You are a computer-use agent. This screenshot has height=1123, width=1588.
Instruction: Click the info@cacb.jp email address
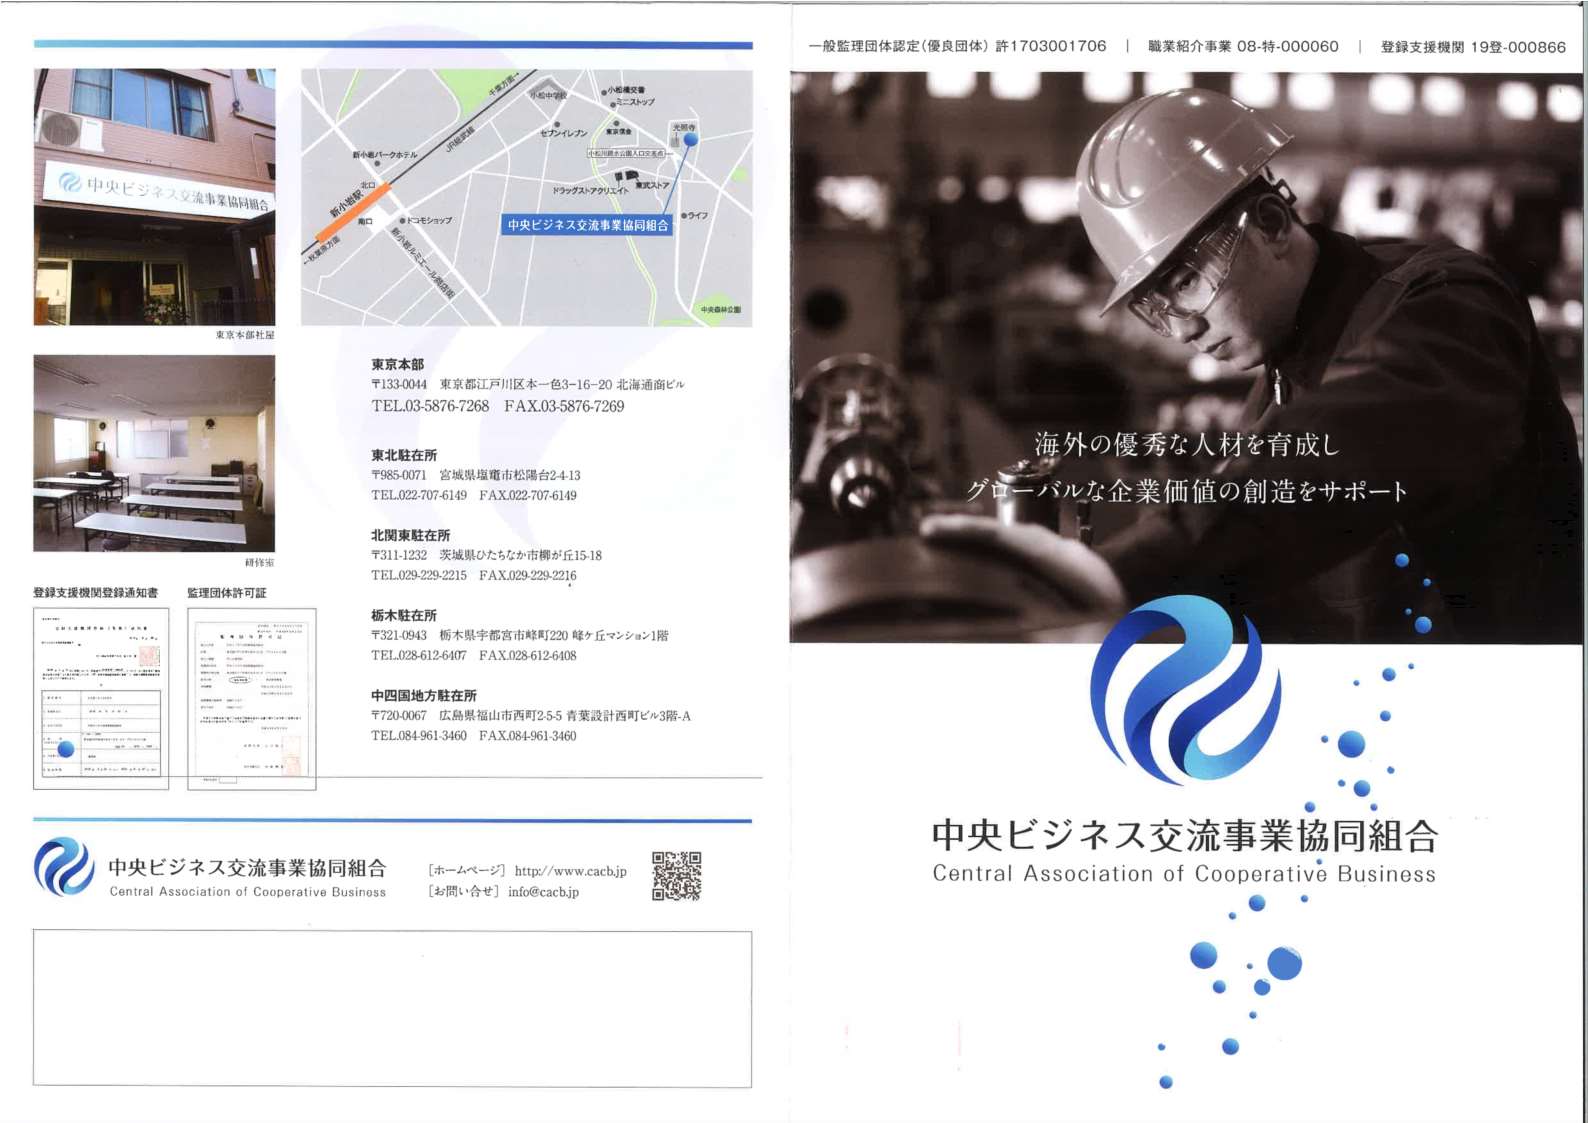[x=543, y=892]
